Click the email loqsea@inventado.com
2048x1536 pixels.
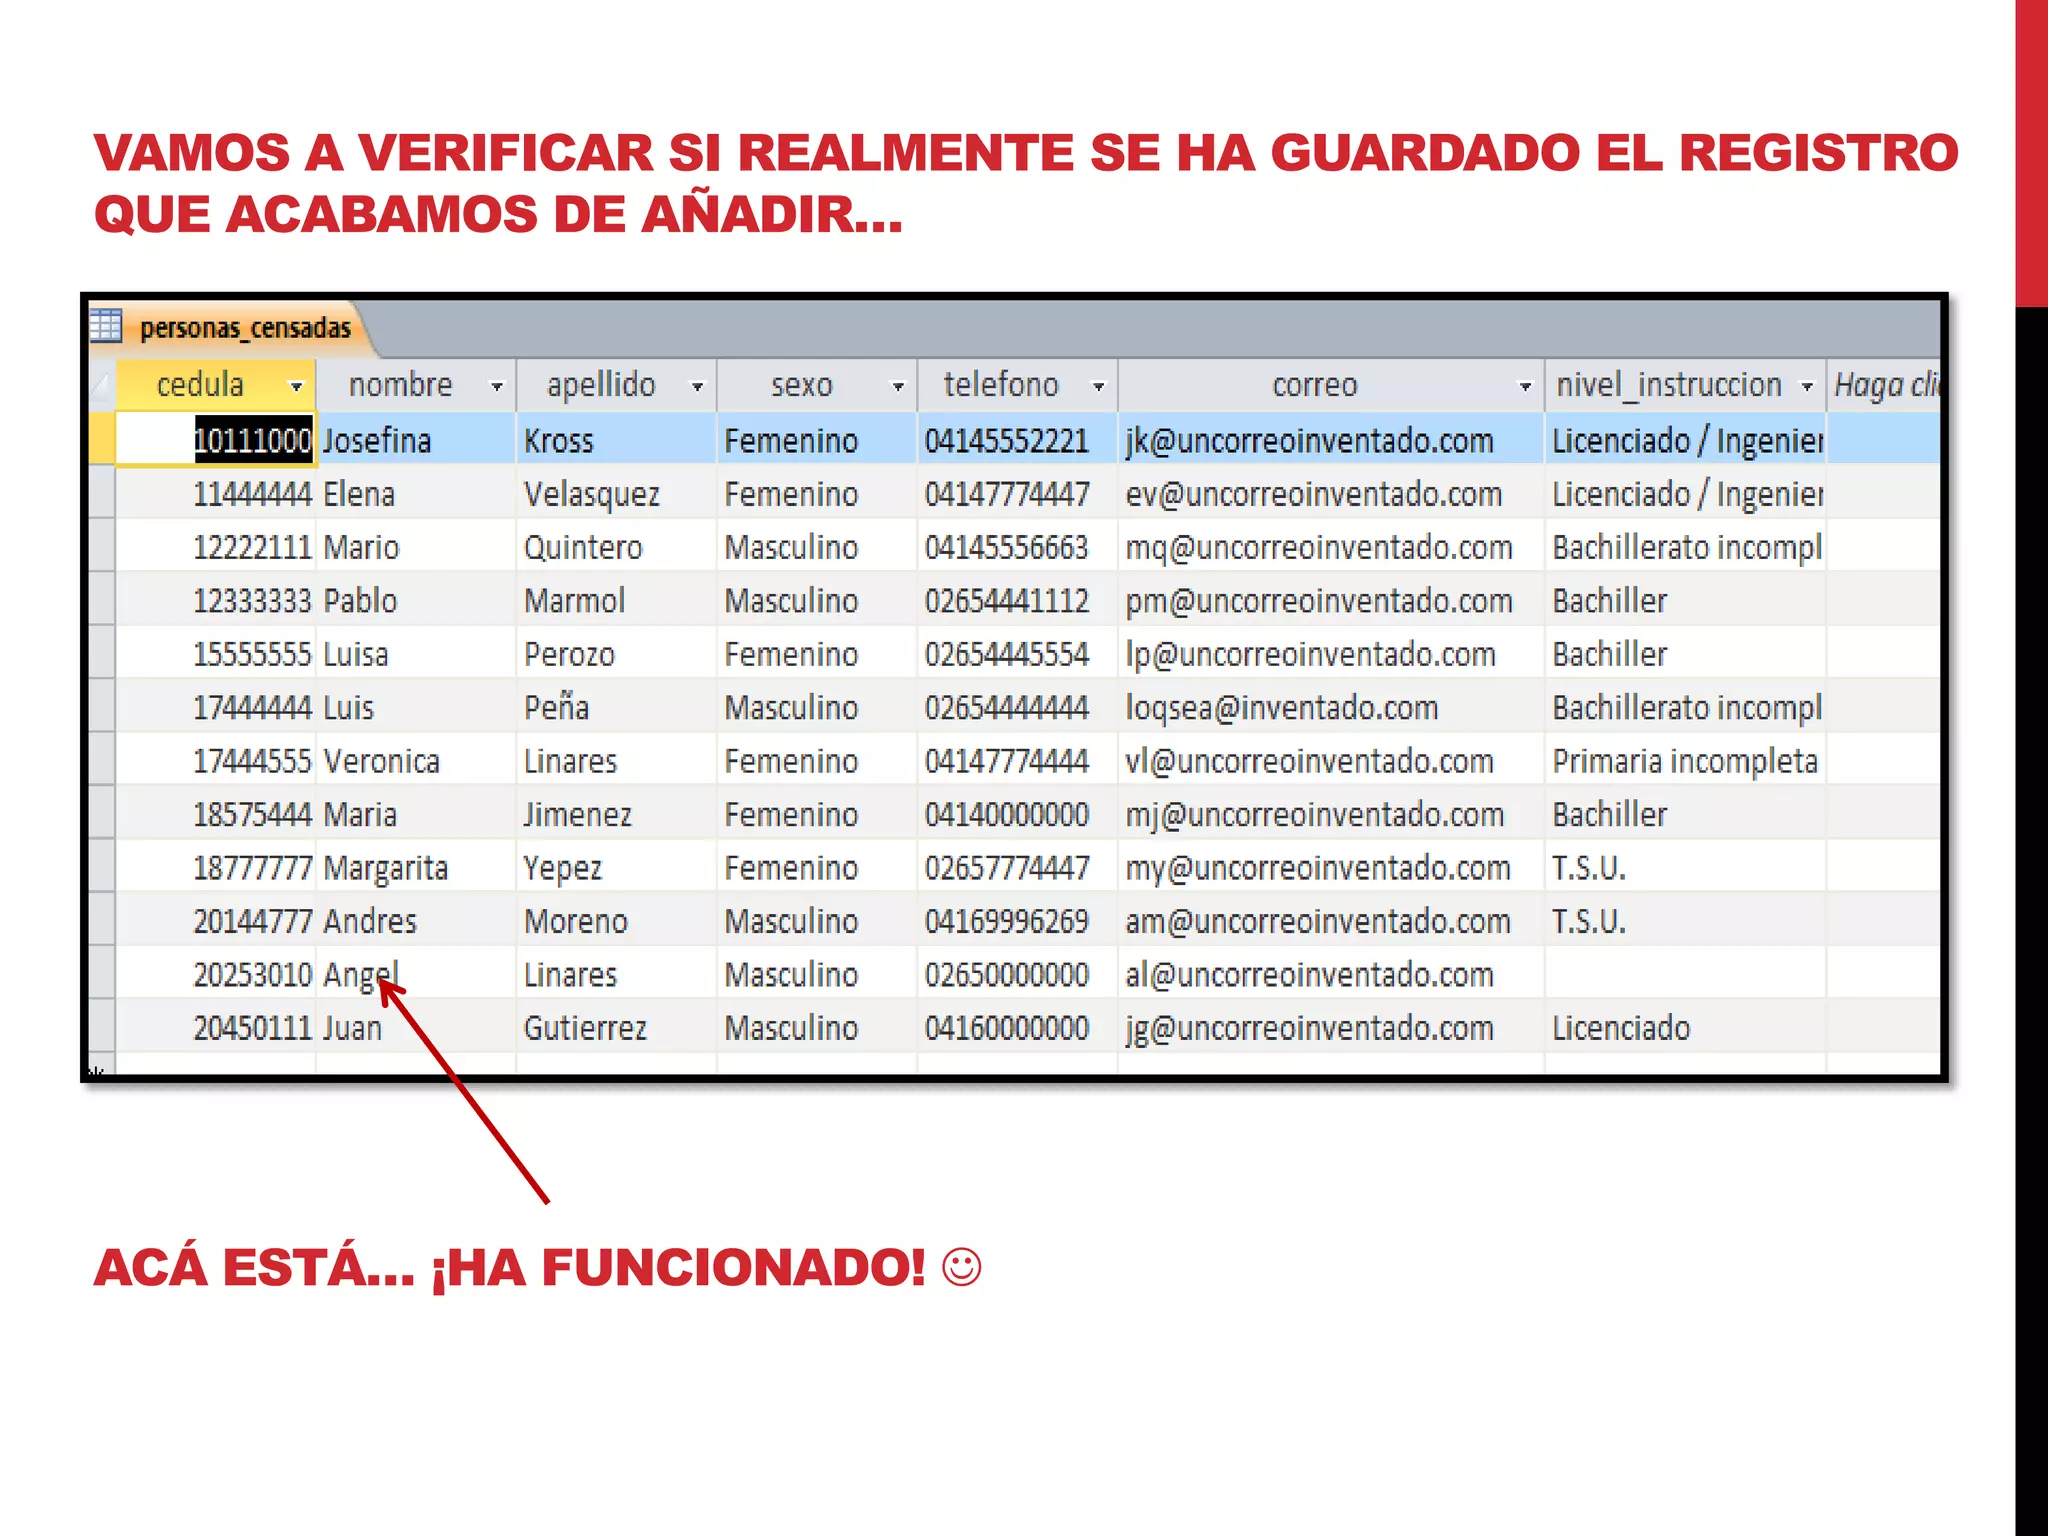click(x=1282, y=708)
